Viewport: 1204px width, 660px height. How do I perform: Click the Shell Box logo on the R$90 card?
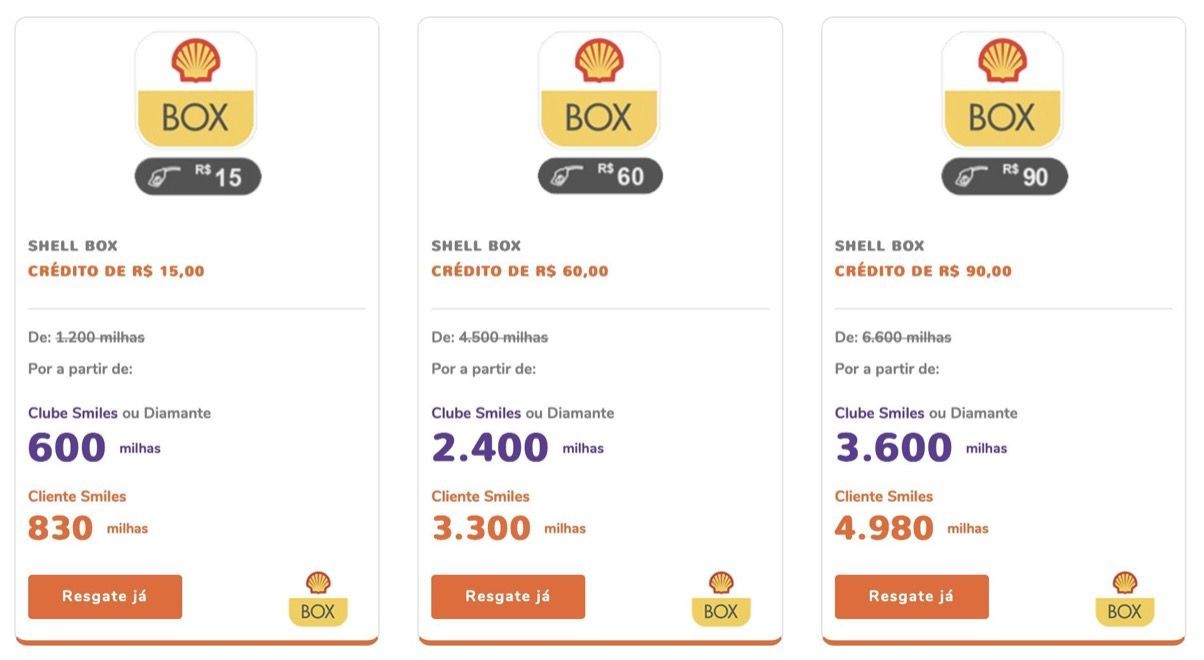1003,90
